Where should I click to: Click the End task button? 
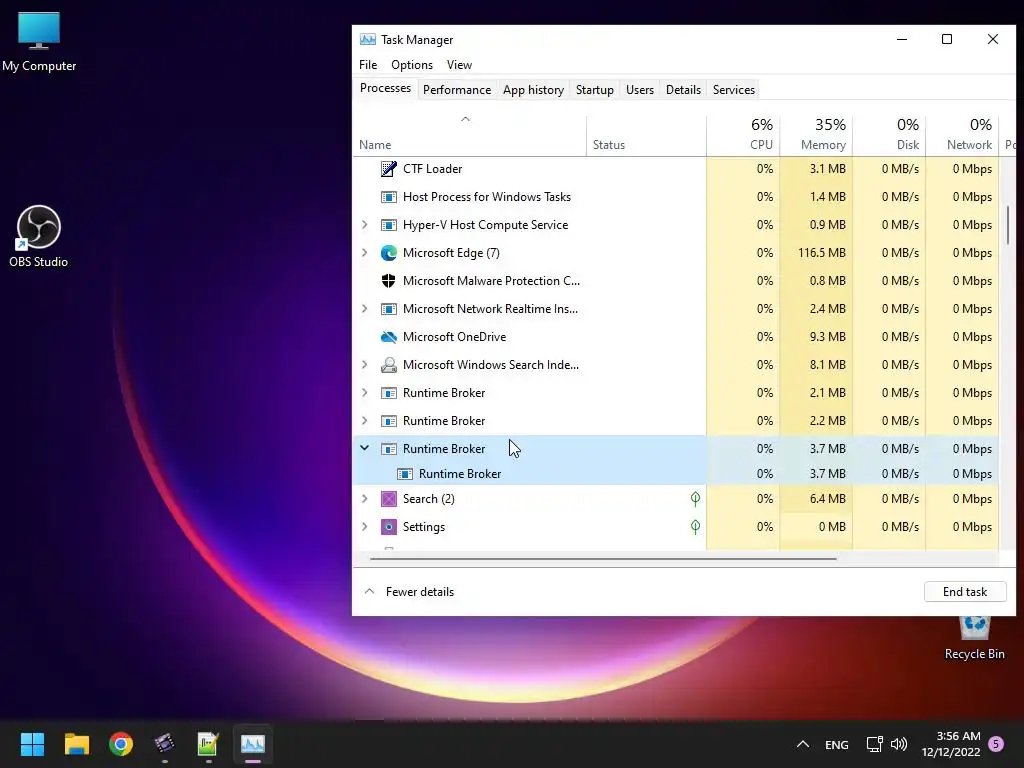[x=965, y=592]
